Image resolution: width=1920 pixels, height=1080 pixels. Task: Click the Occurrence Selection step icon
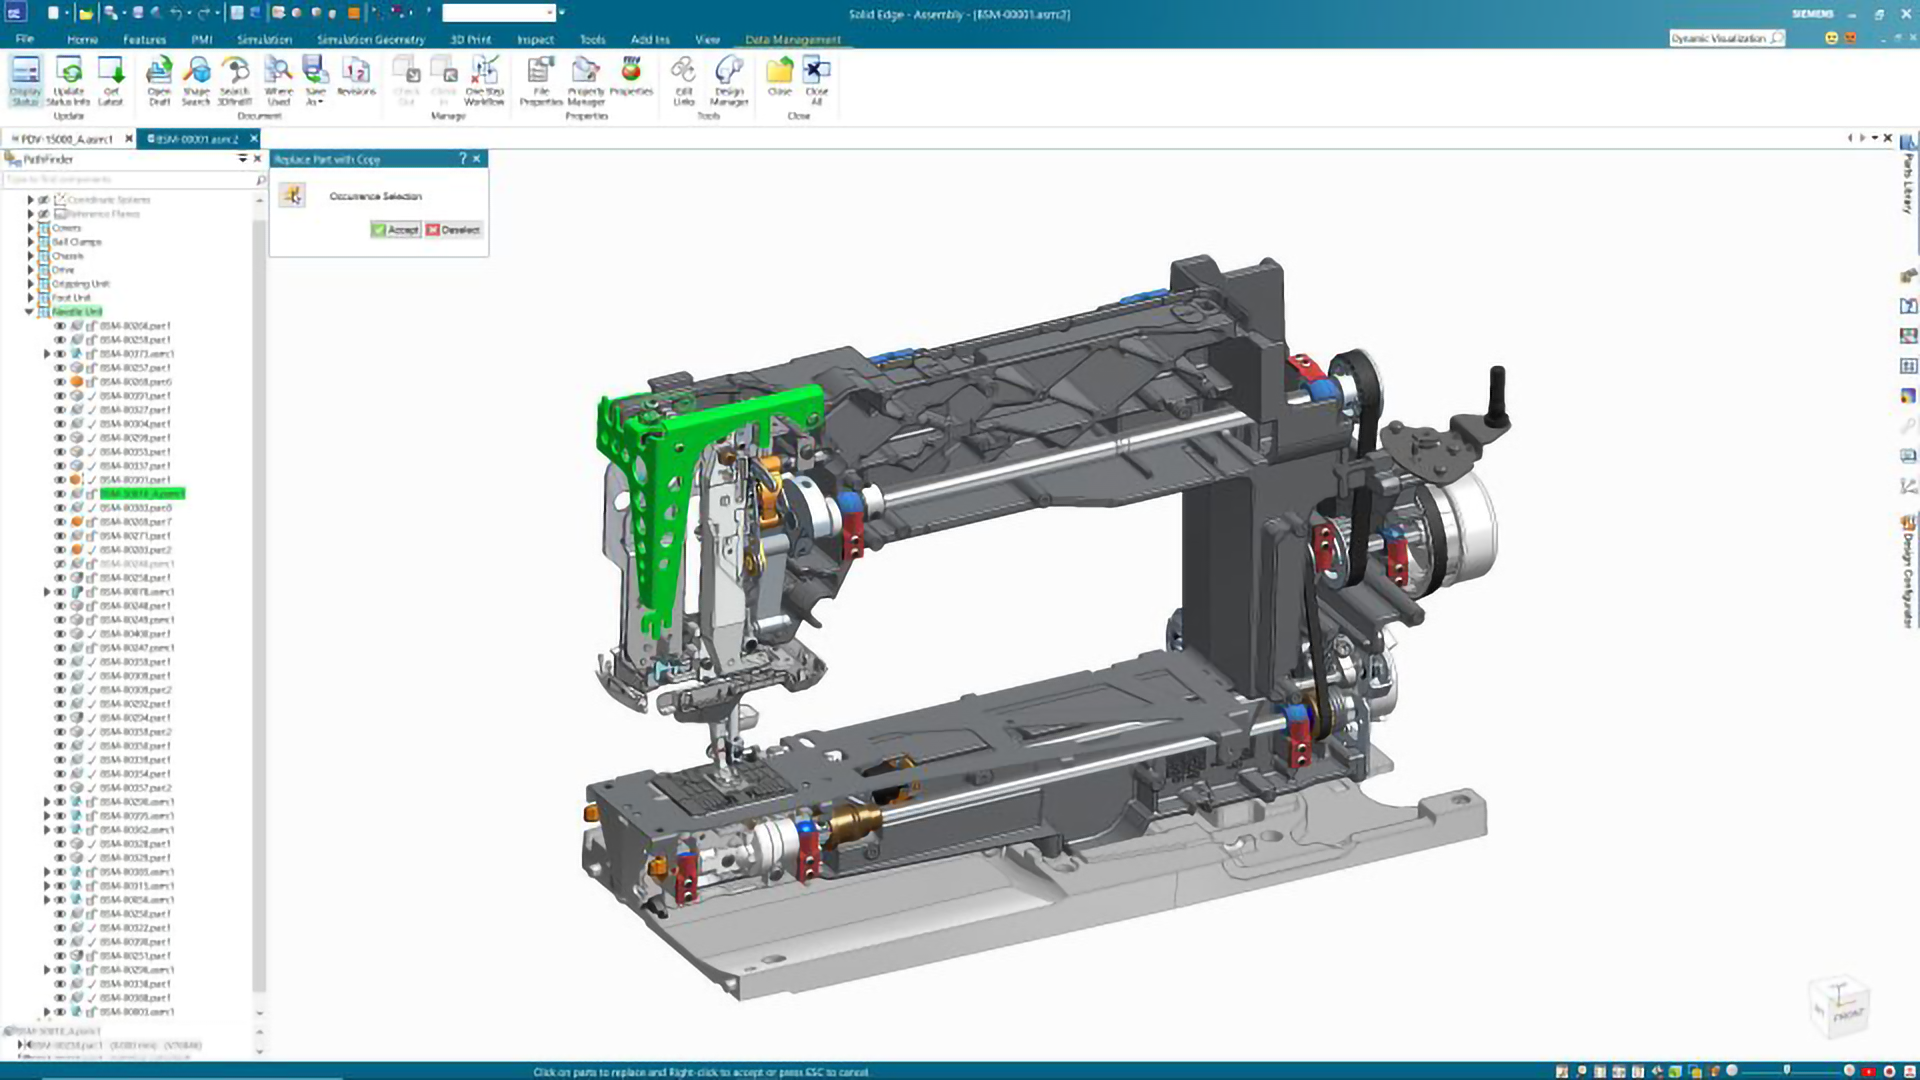coord(292,195)
